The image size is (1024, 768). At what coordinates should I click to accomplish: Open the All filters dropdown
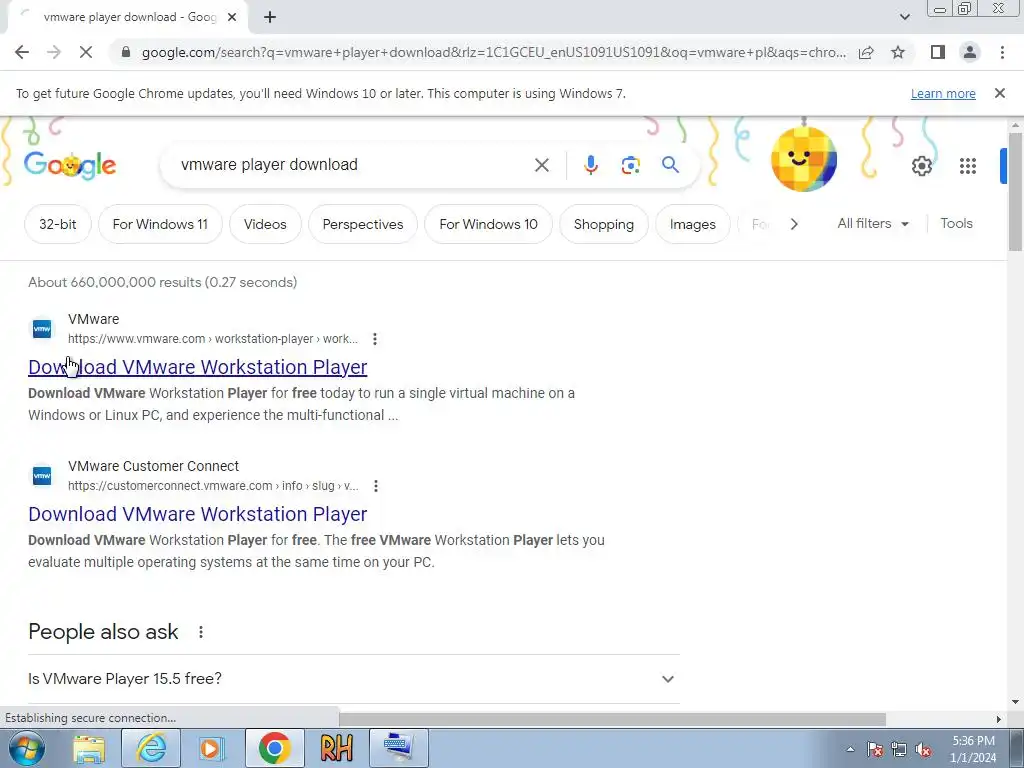pyautogui.click(x=873, y=223)
